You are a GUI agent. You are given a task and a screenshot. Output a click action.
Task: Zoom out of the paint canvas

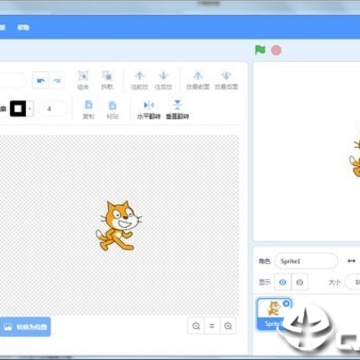196,326
